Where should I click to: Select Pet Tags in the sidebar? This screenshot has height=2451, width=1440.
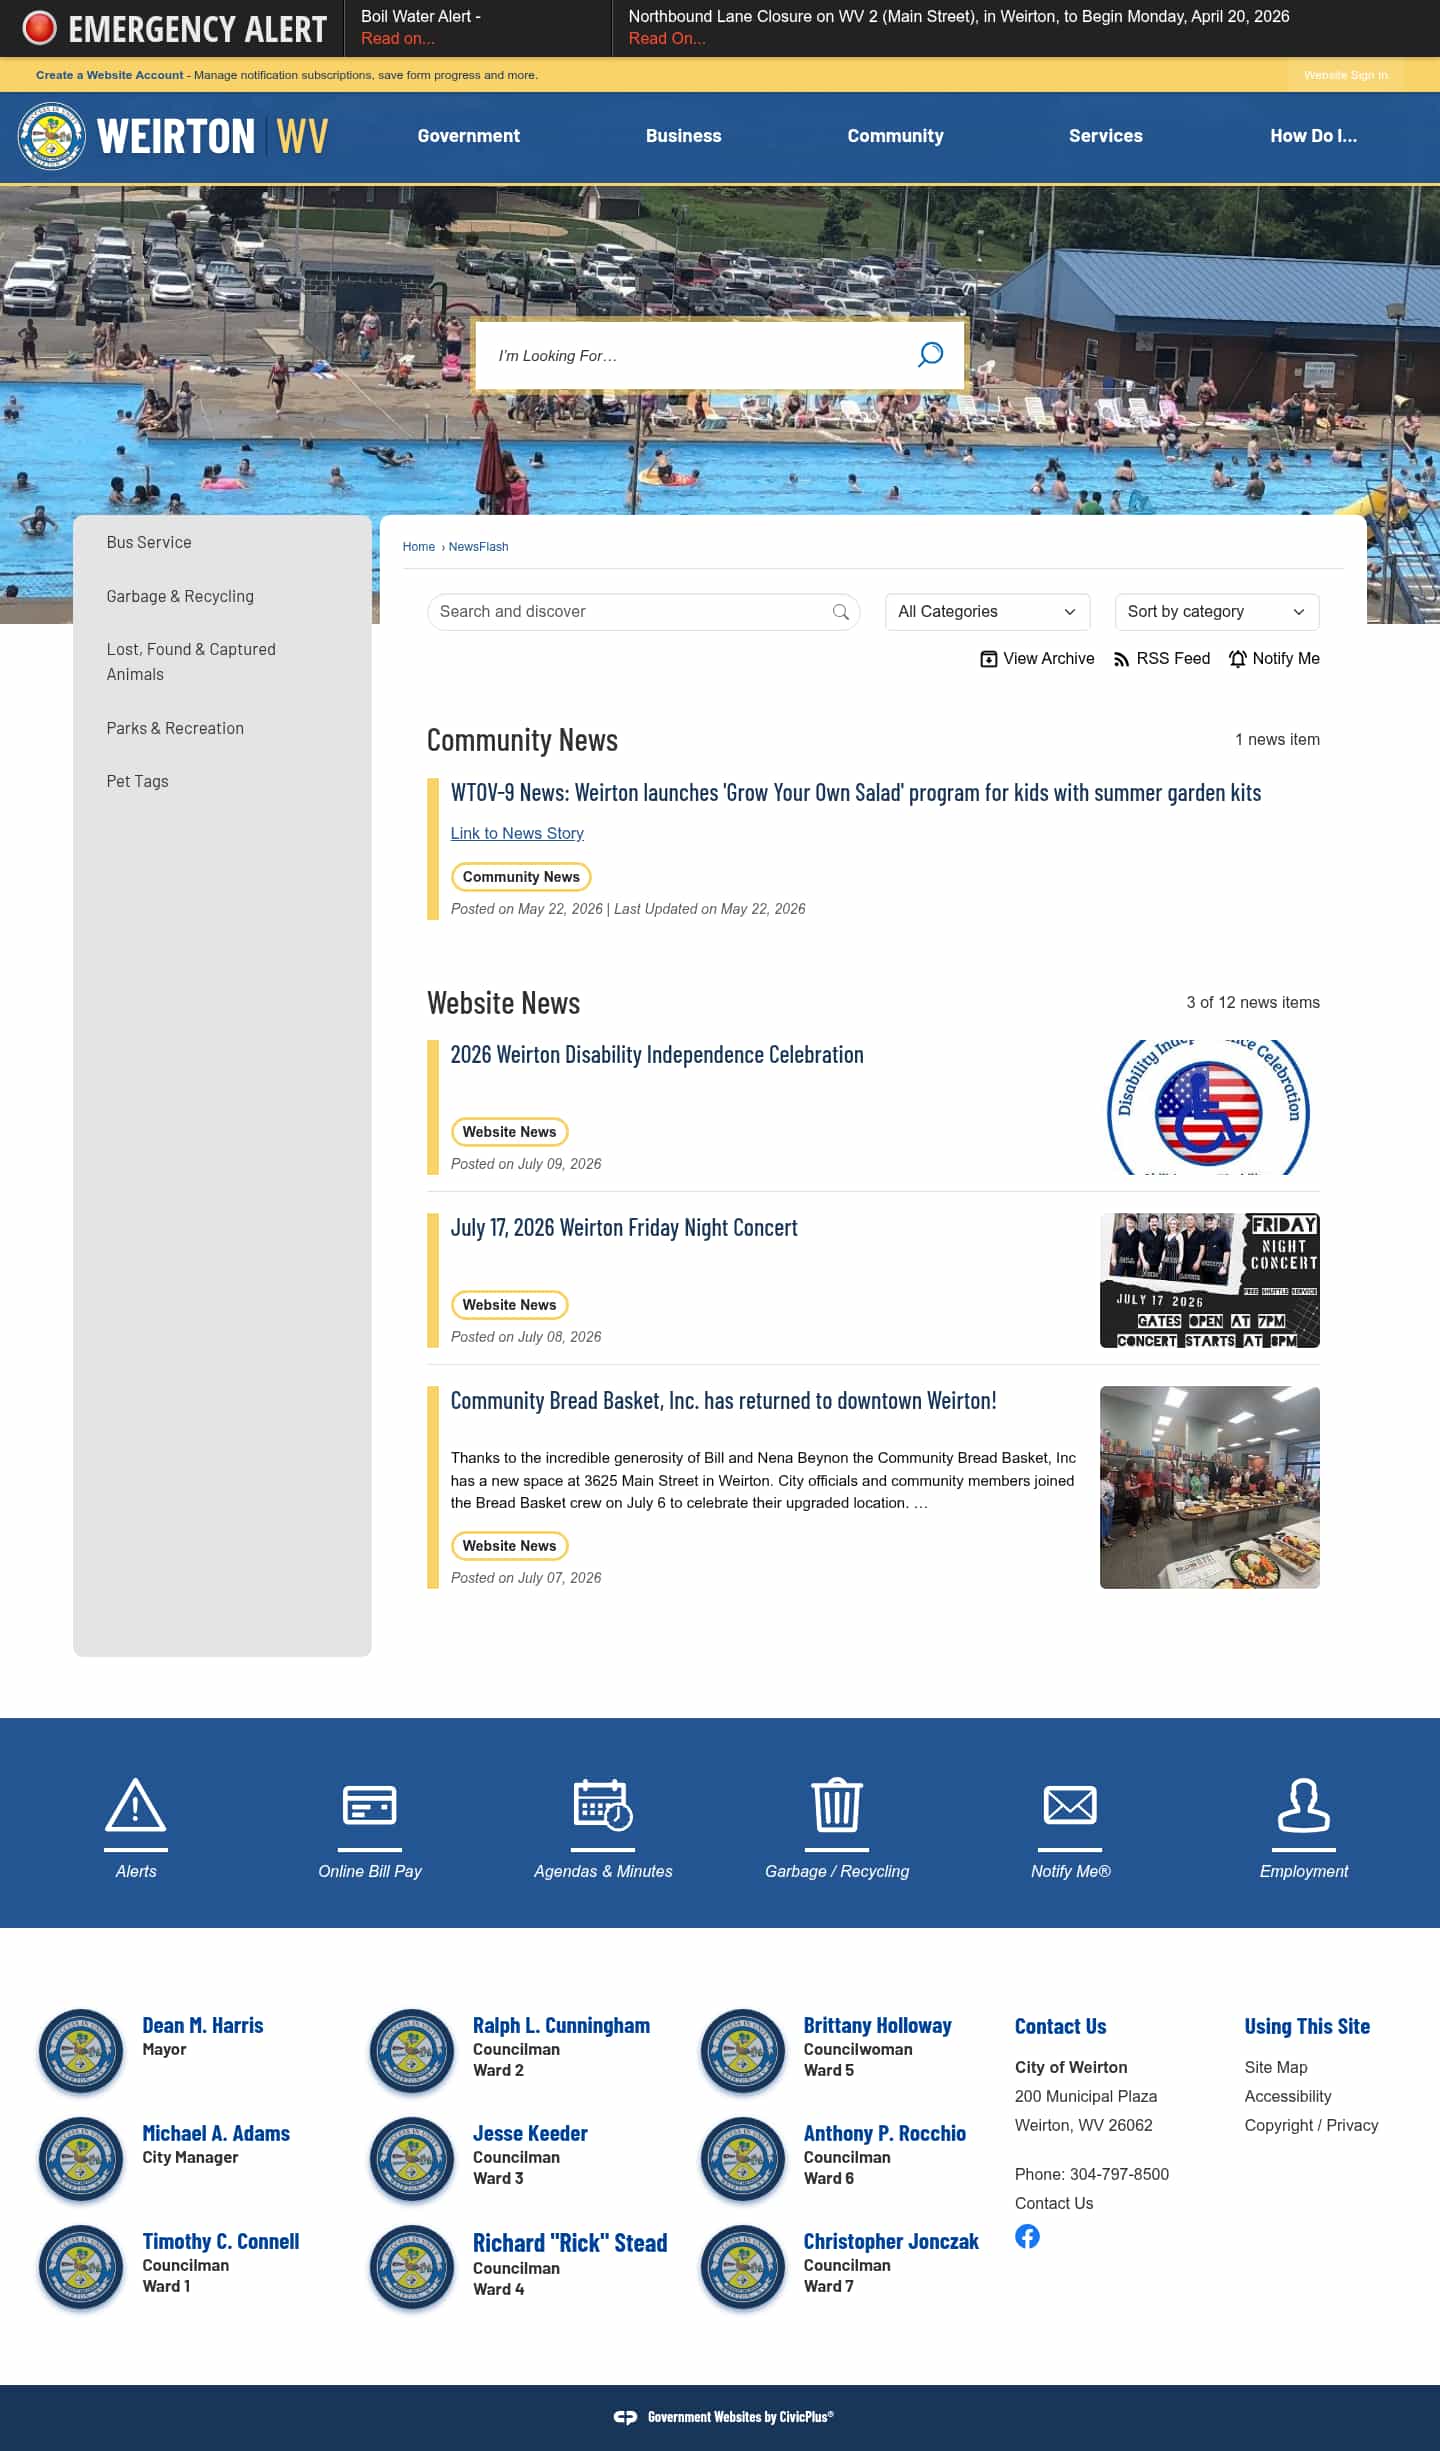coord(137,782)
